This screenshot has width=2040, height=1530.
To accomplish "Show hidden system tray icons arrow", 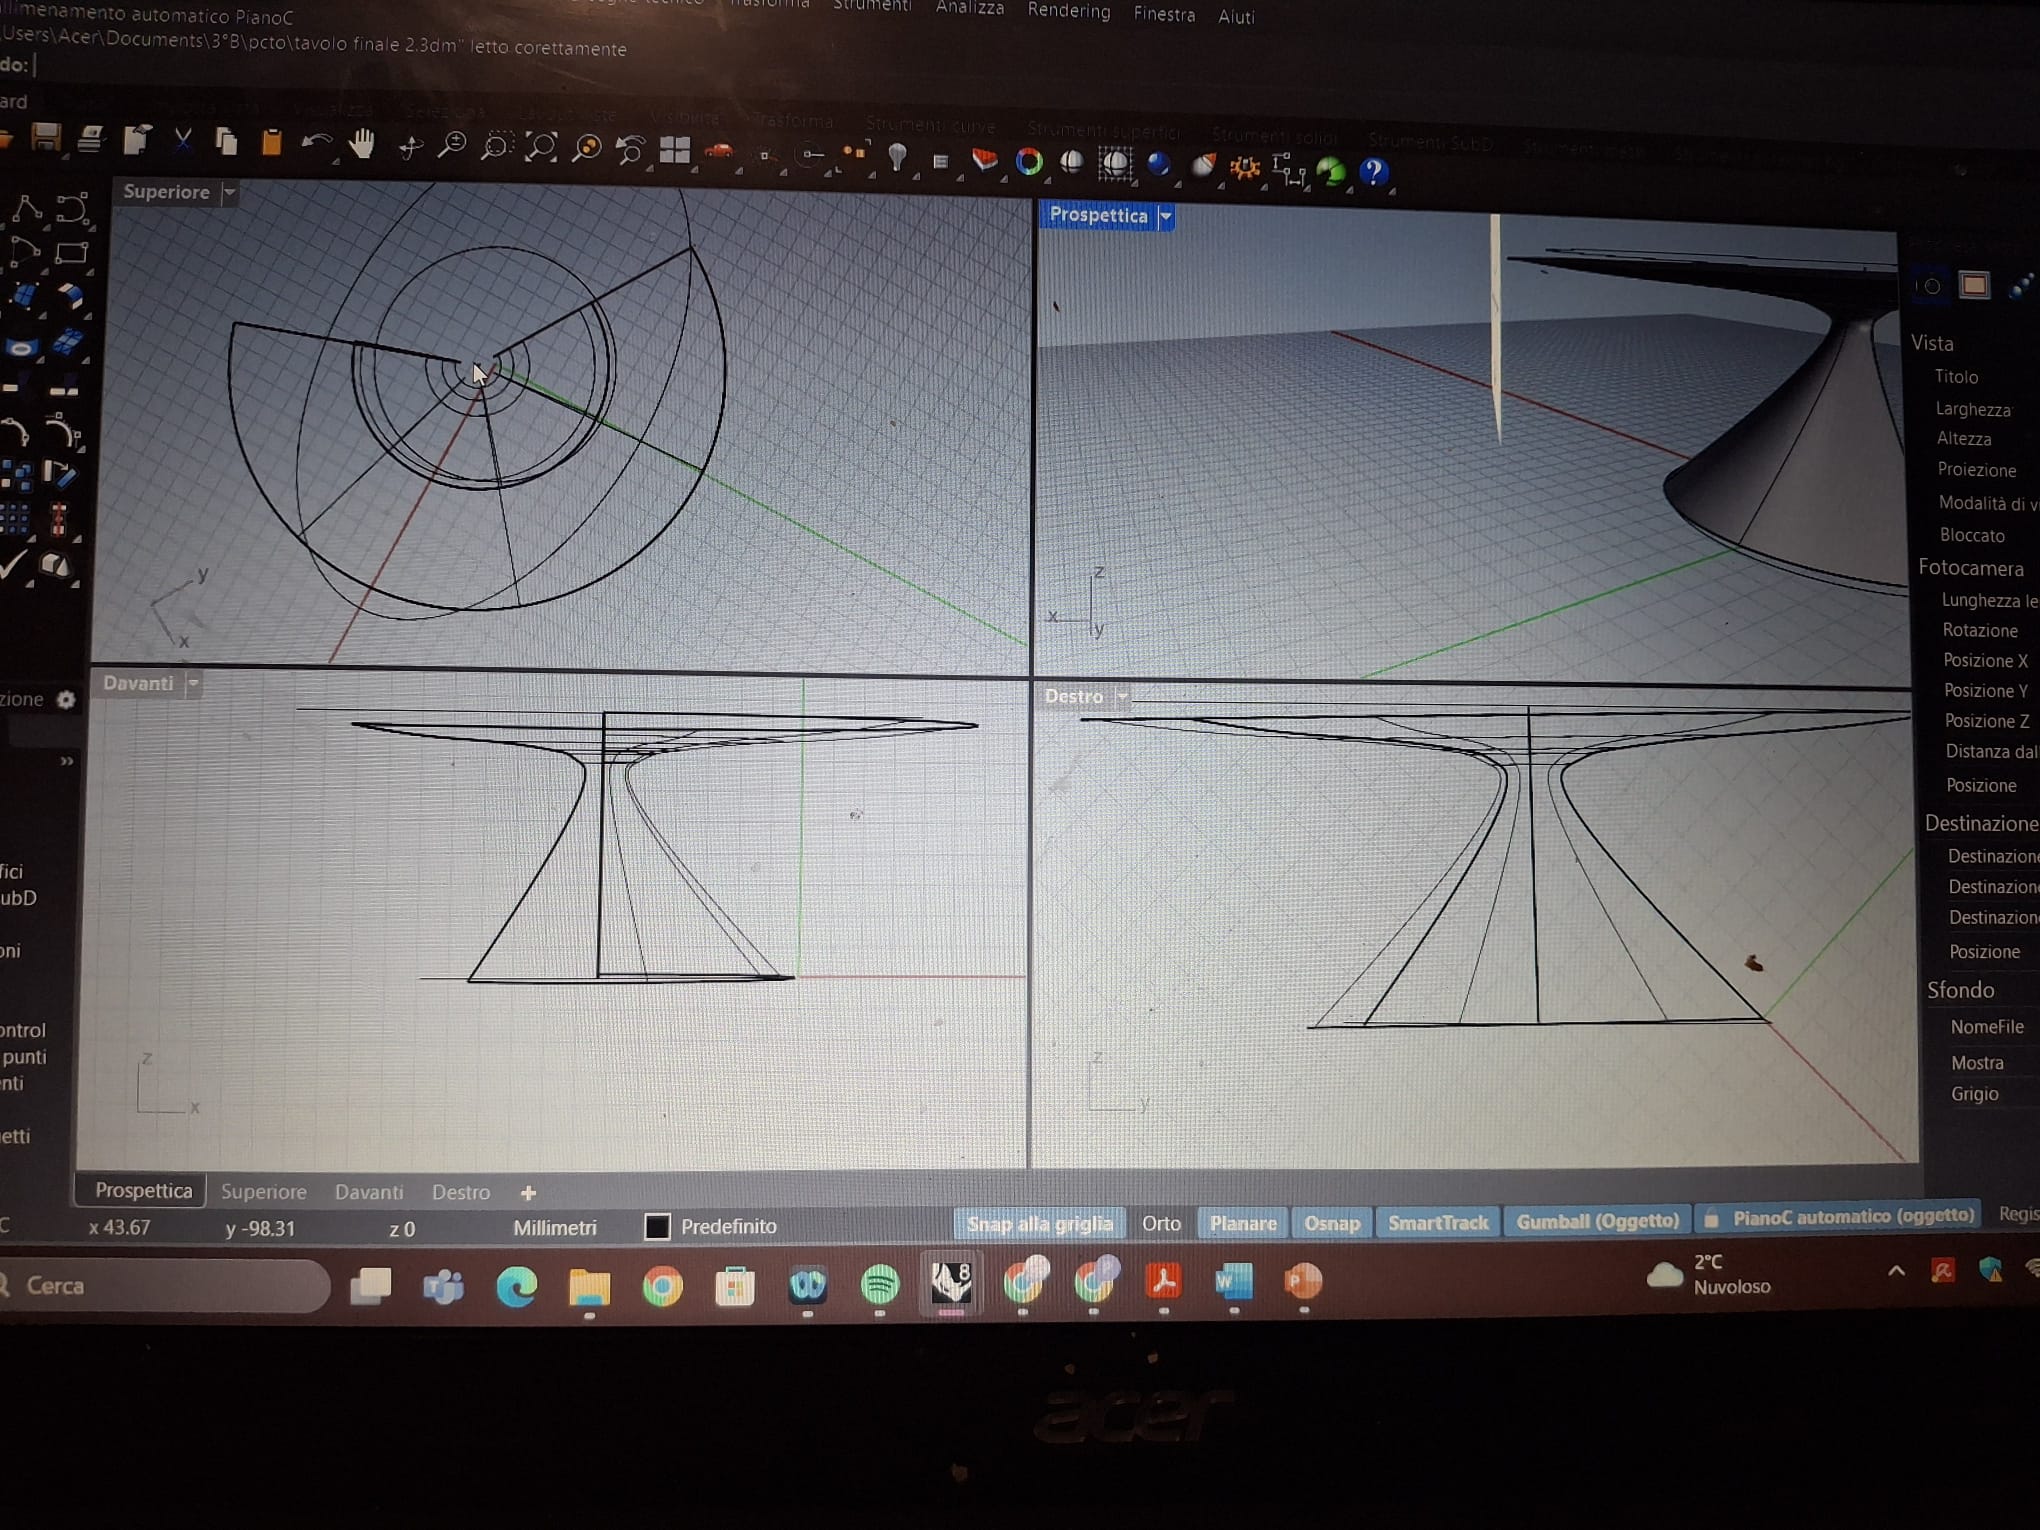I will [1896, 1271].
